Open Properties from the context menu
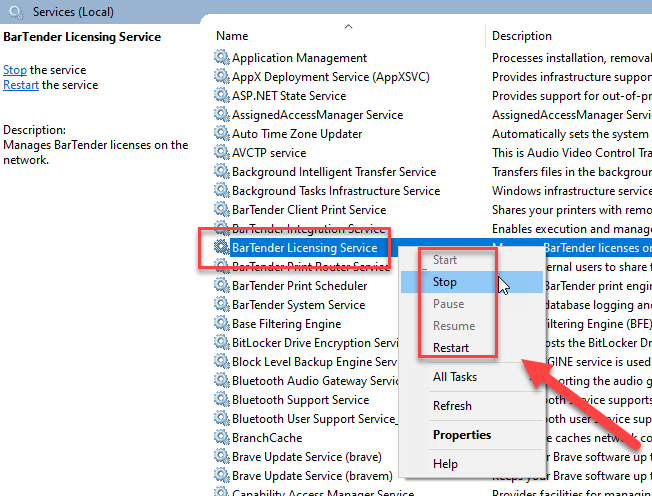652x496 pixels. (462, 435)
